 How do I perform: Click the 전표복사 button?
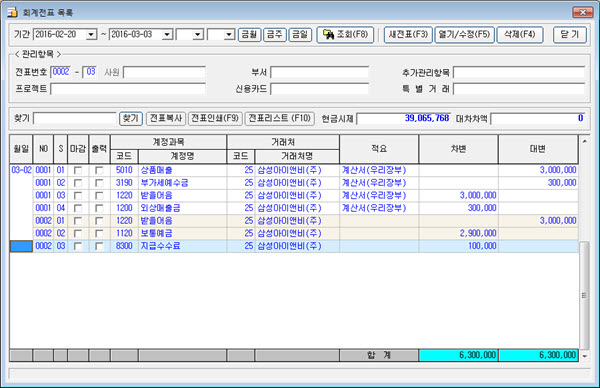click(x=166, y=119)
